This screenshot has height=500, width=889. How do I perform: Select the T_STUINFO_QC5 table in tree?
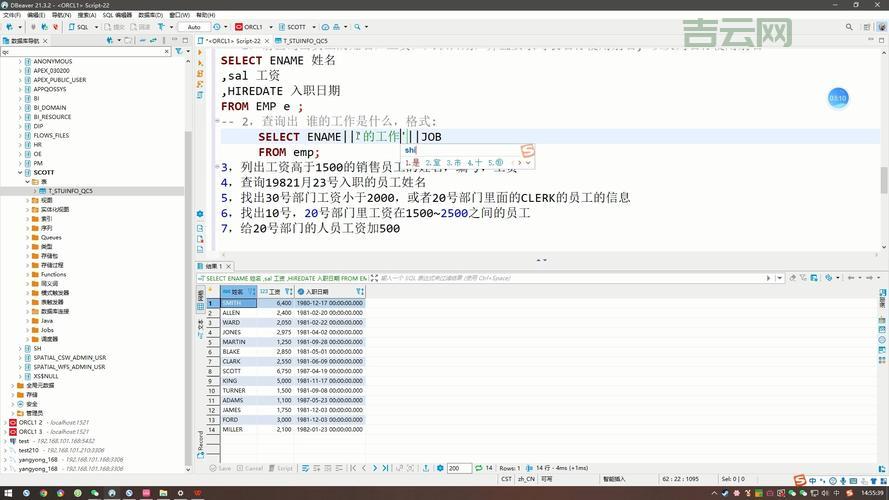point(70,191)
